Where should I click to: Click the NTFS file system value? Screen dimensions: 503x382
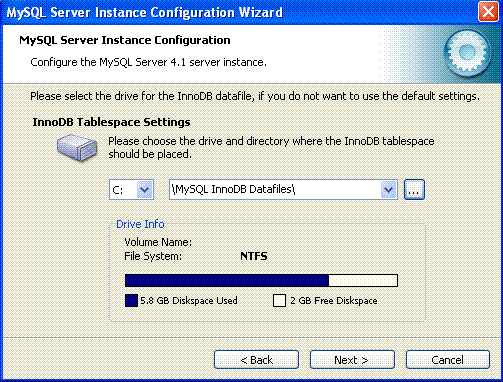(254, 256)
